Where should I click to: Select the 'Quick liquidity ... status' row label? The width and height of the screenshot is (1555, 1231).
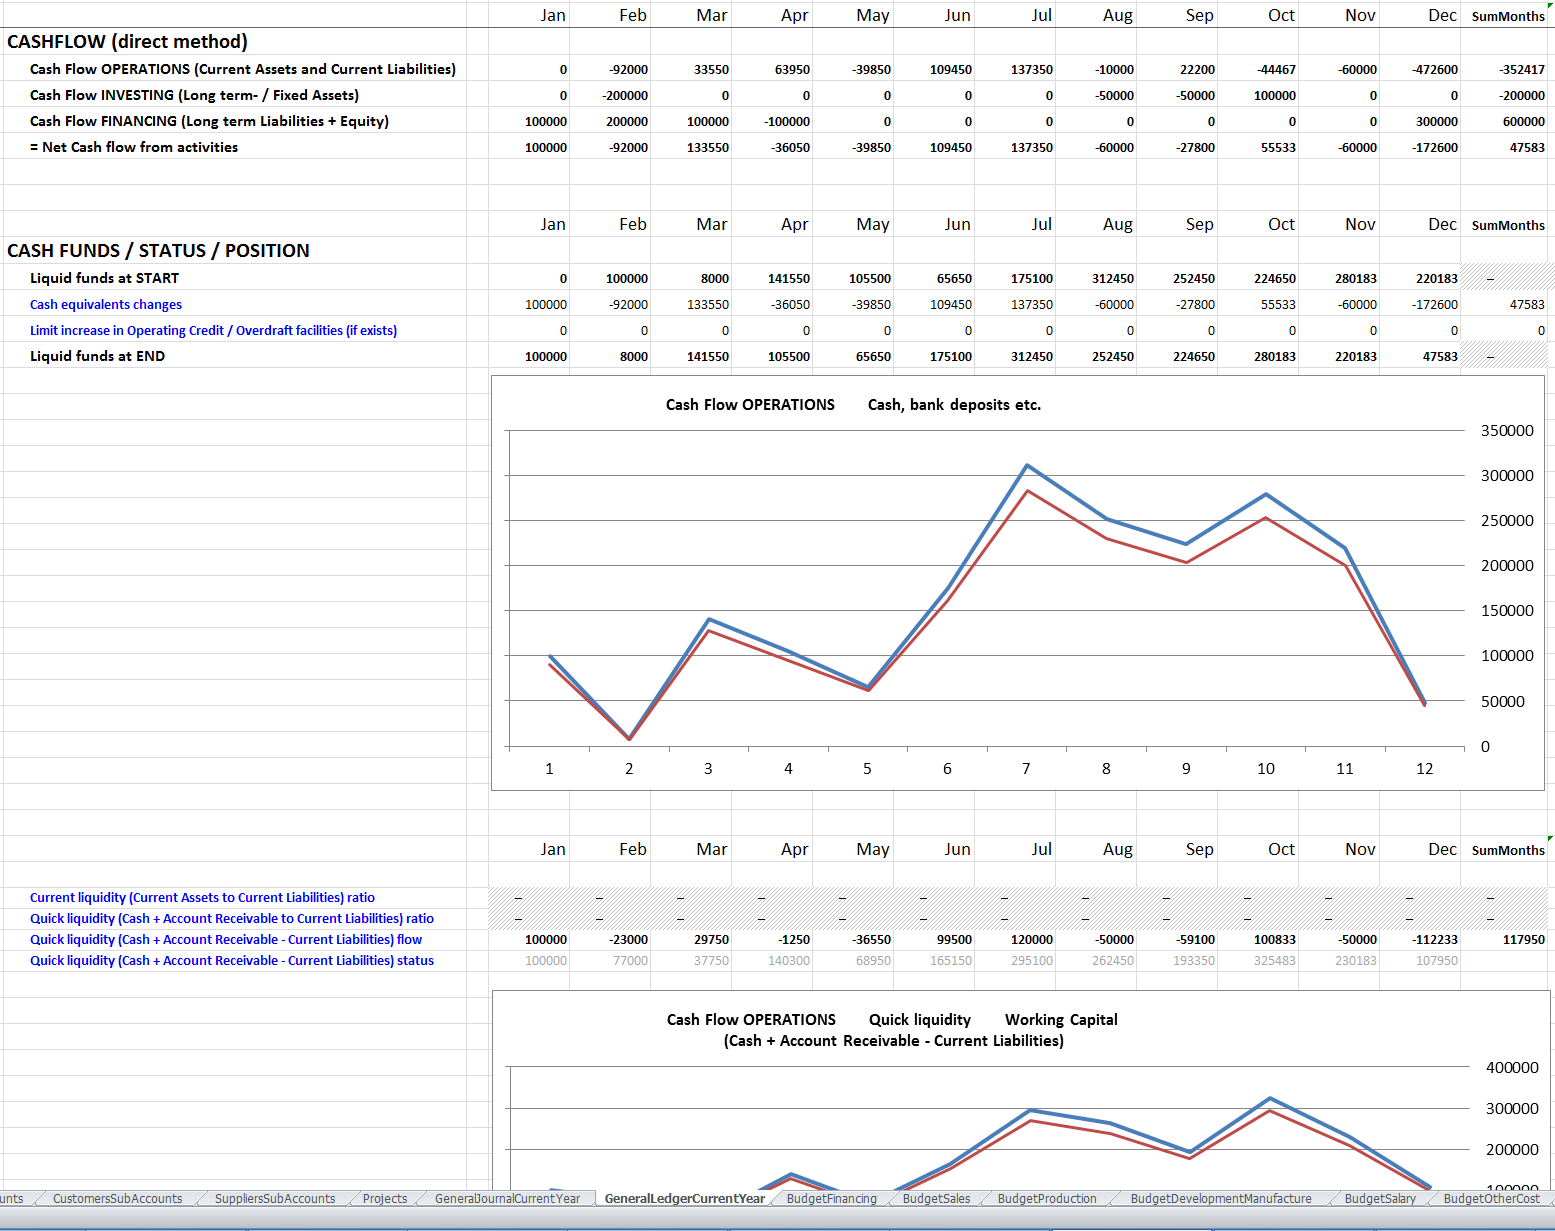point(232,961)
